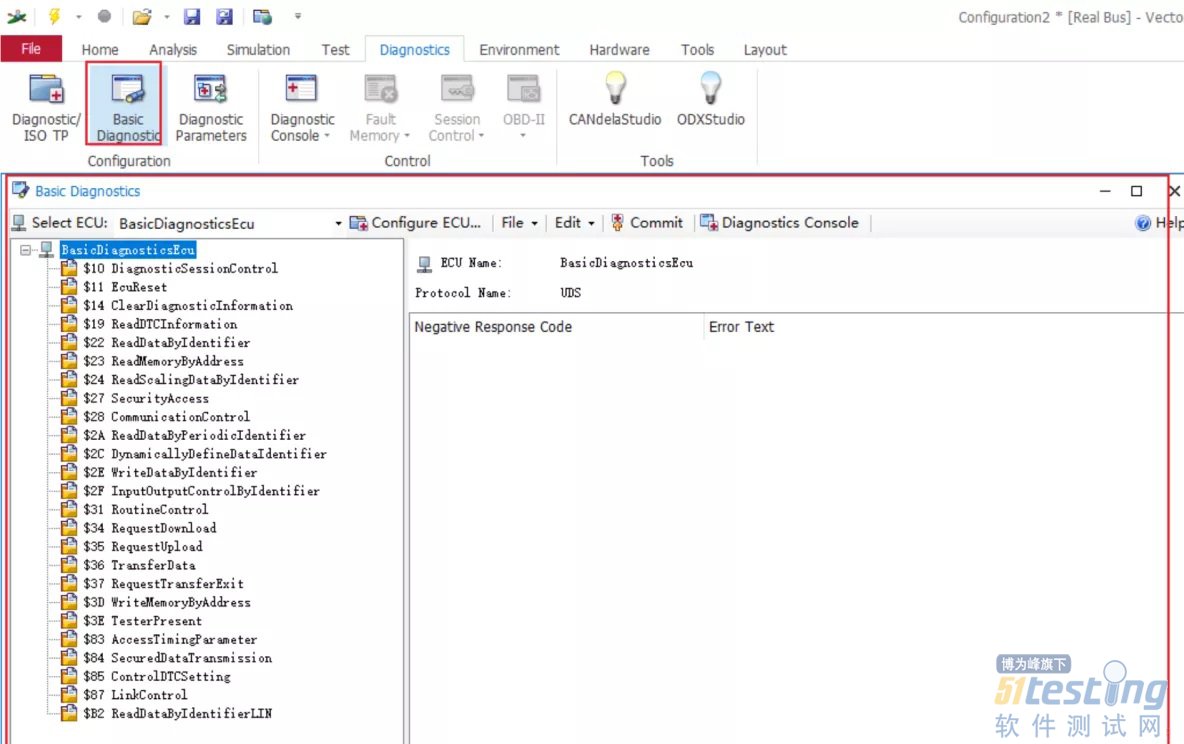This screenshot has height=744, width=1184.
Task: Open the File dropdown in Basic Diagnostics toolbar
Action: click(x=520, y=223)
